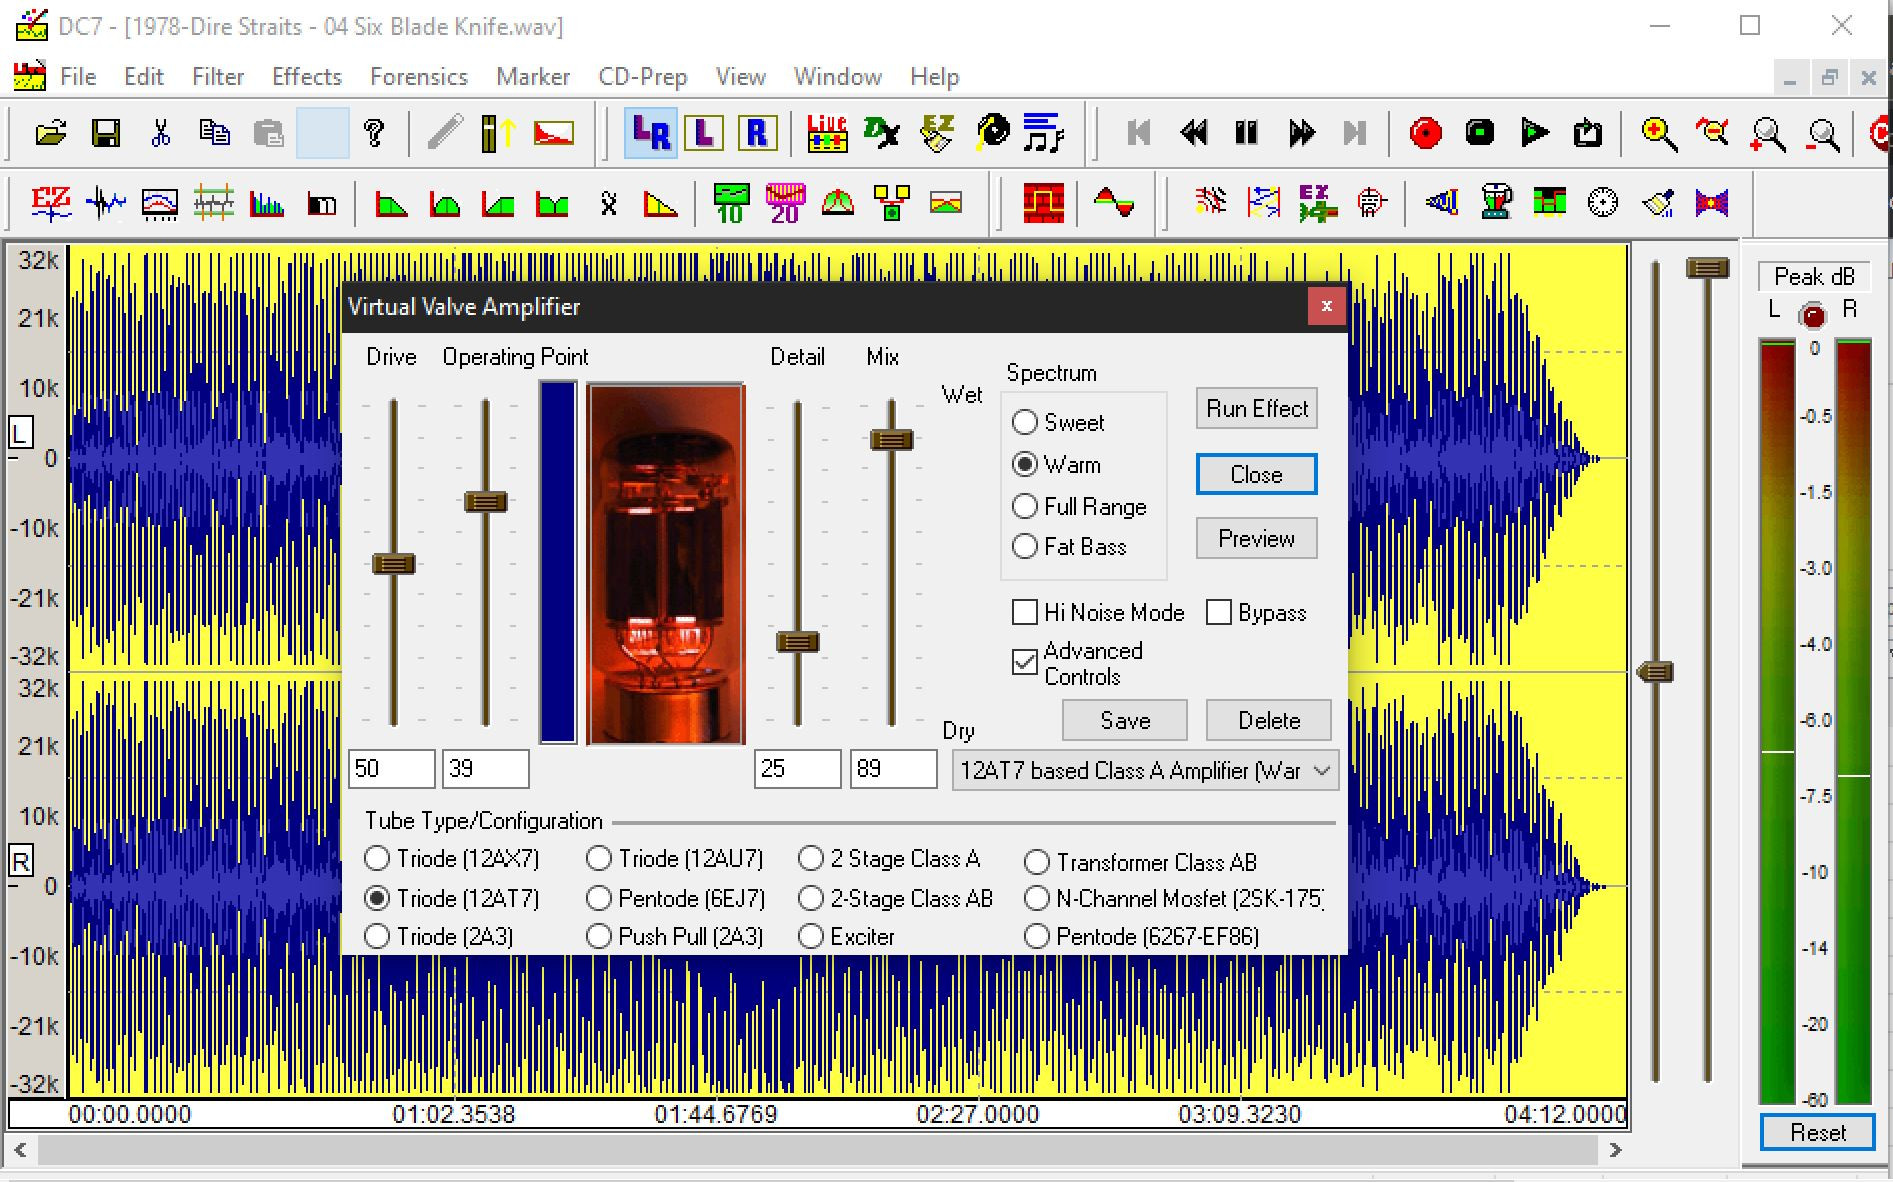
Task: Open the Forensics menu
Action: (x=418, y=77)
